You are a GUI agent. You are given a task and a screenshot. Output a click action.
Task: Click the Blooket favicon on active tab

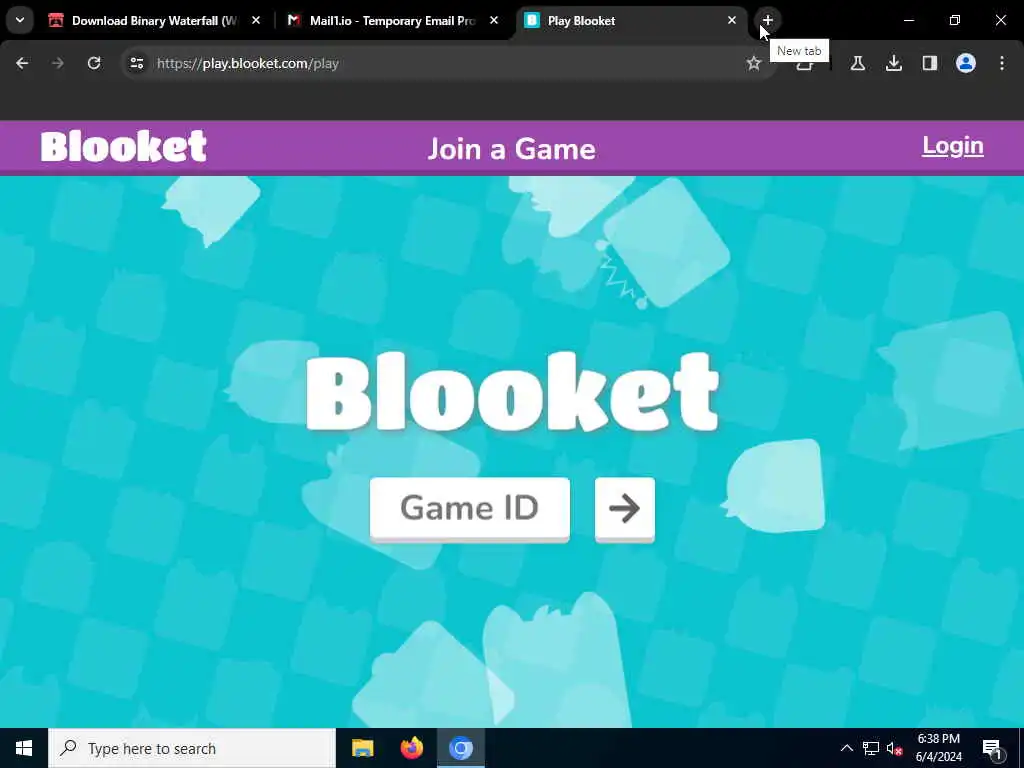coord(532,21)
